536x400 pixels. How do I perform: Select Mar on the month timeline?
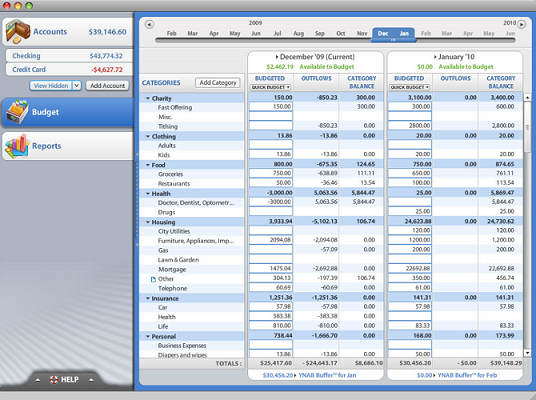[192, 33]
